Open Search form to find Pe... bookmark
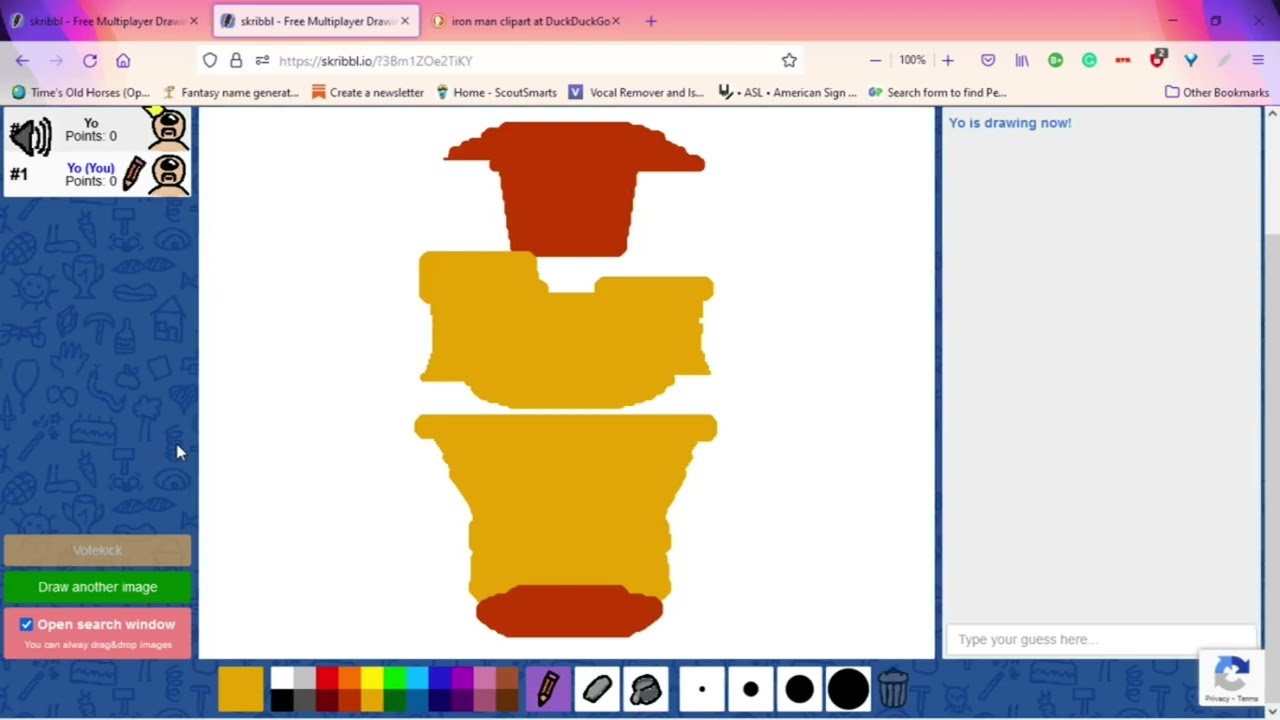The height and width of the screenshot is (720, 1280). 937,92
